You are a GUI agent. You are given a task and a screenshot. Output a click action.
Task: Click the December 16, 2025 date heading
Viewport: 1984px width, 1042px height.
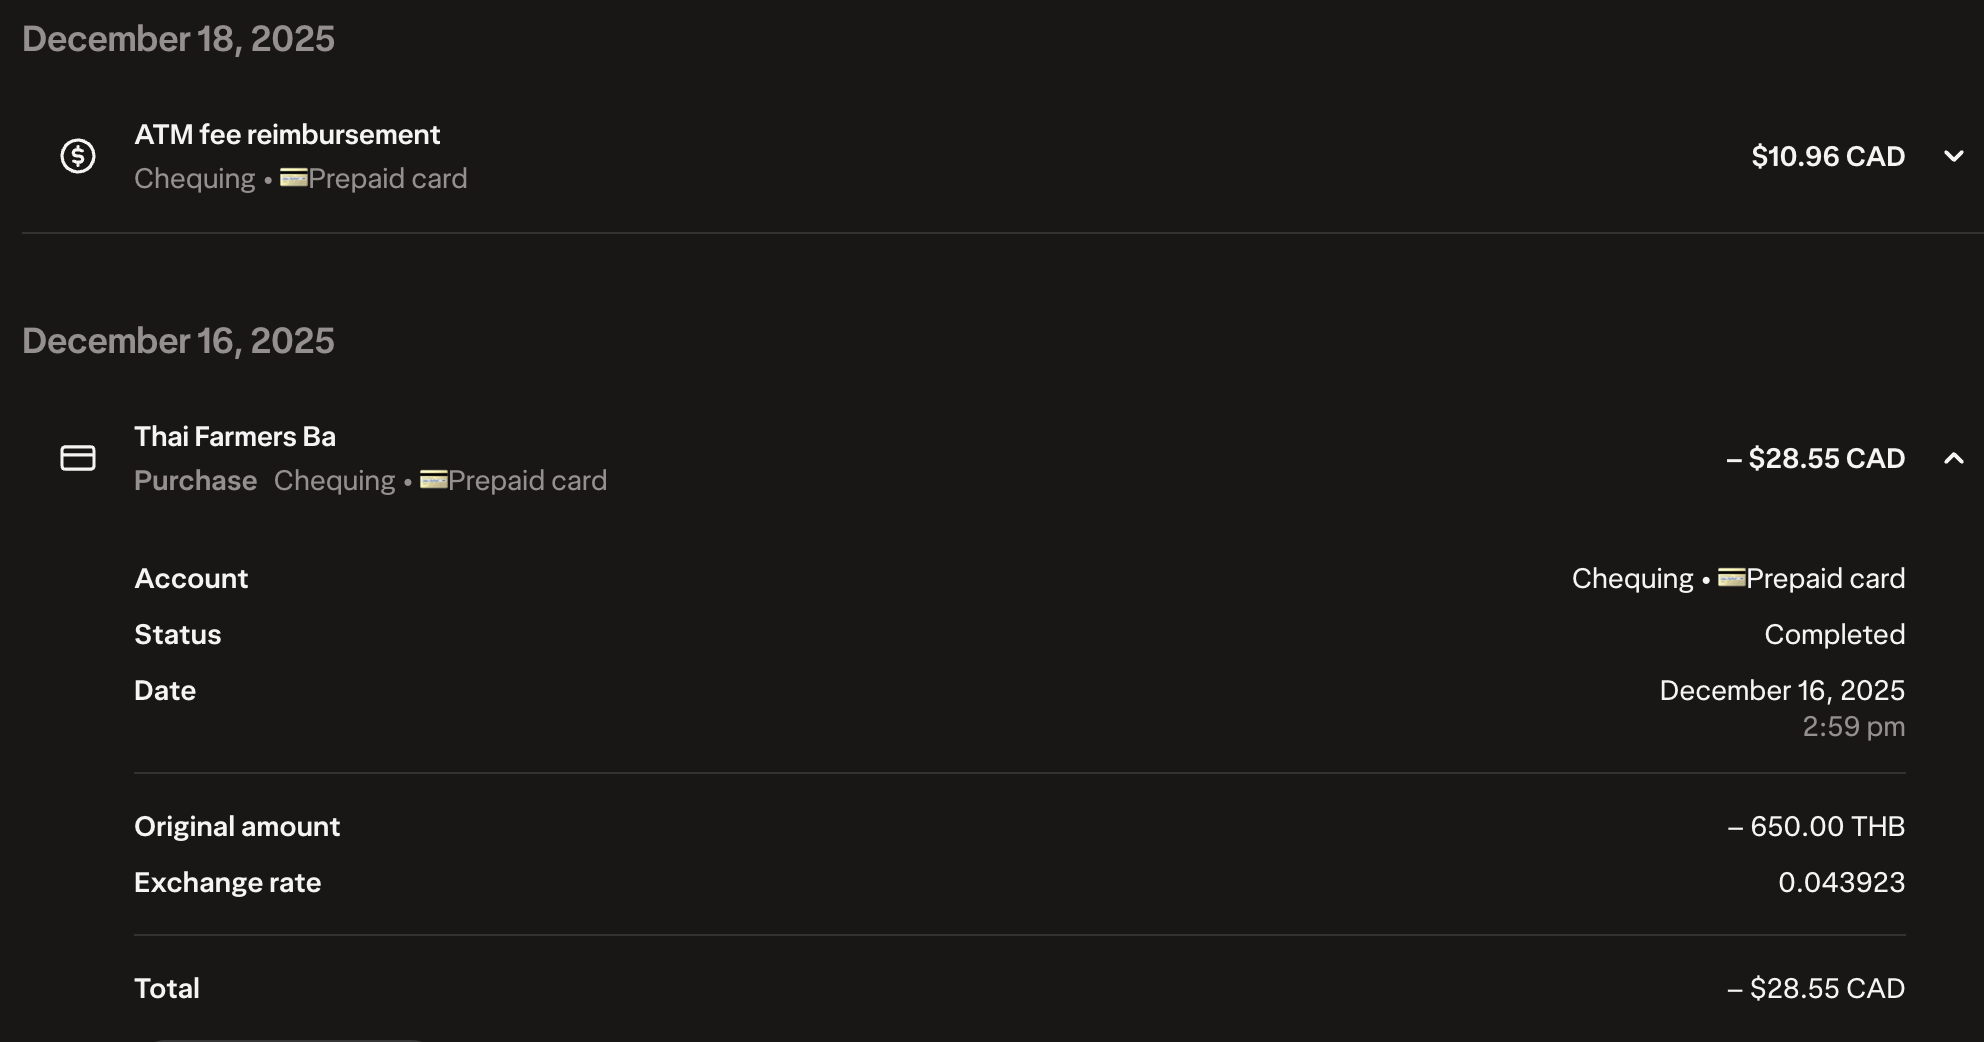(x=178, y=341)
